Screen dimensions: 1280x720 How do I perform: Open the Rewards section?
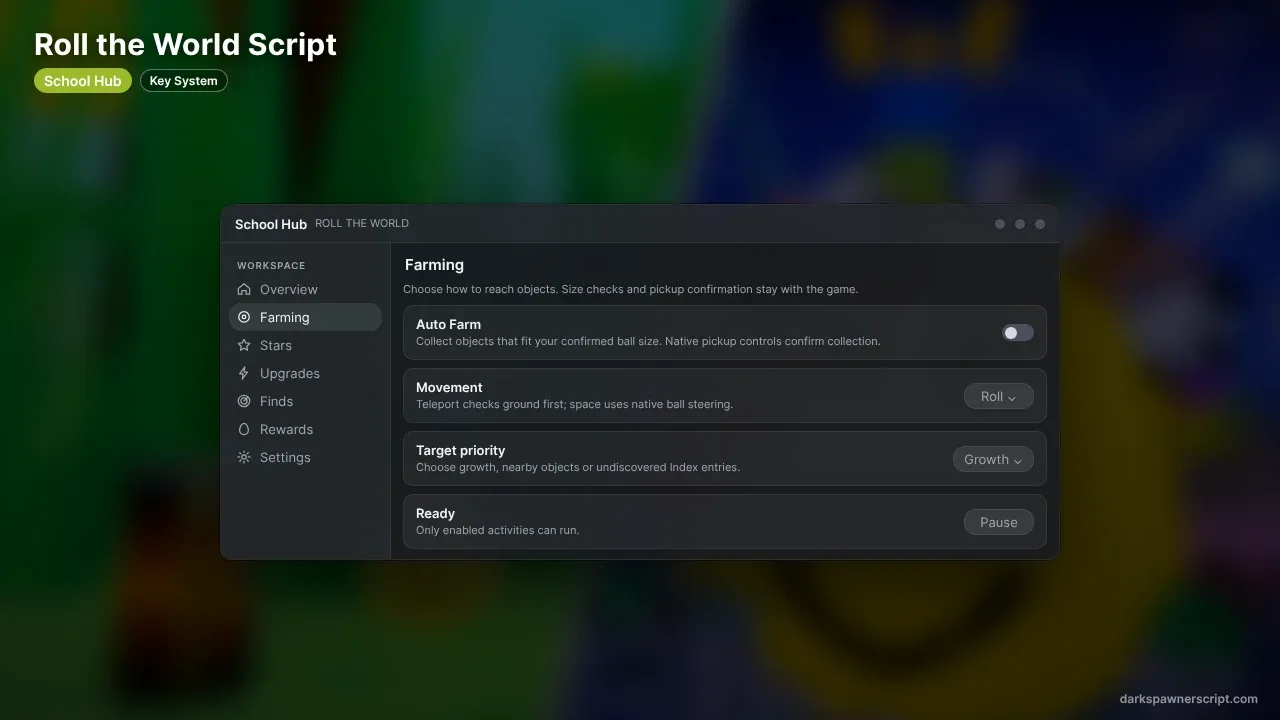point(306,429)
